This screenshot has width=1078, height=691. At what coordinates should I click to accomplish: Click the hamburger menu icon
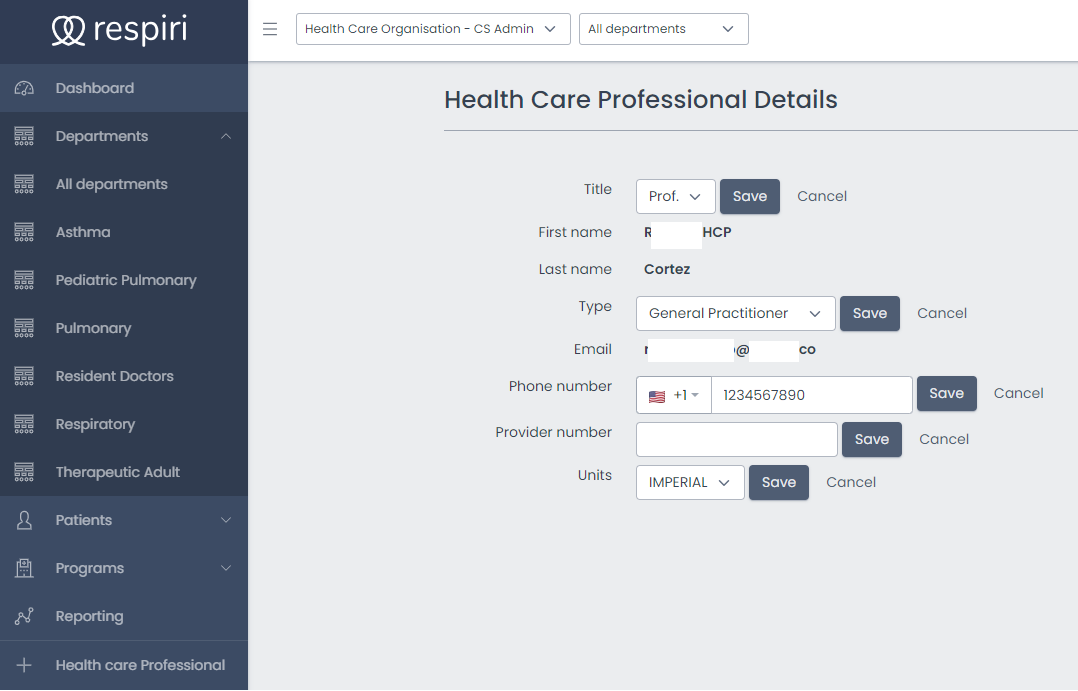[x=270, y=29]
